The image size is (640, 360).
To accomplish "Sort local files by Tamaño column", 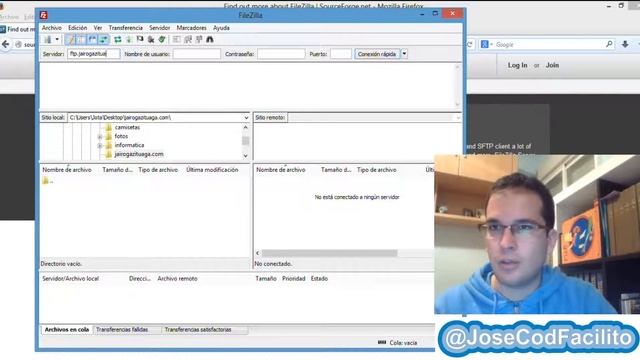I will (118, 170).
